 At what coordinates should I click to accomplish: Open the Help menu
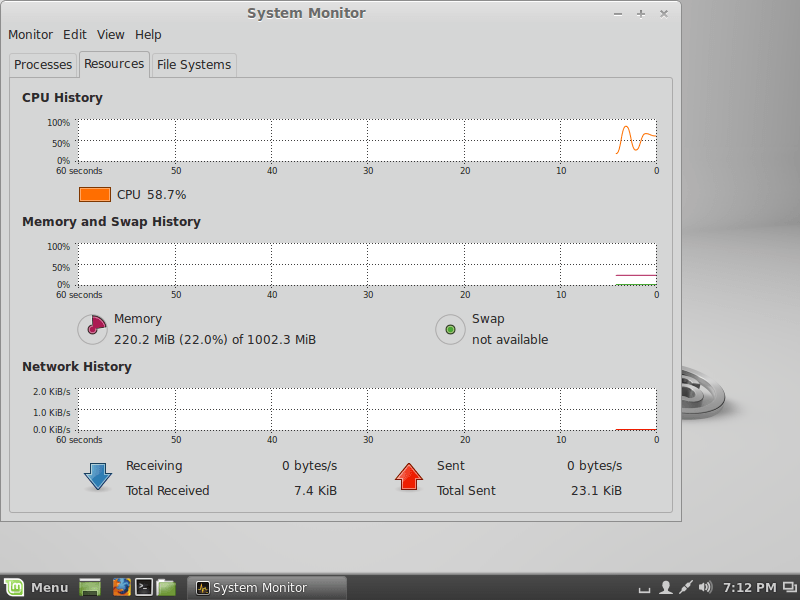point(148,35)
